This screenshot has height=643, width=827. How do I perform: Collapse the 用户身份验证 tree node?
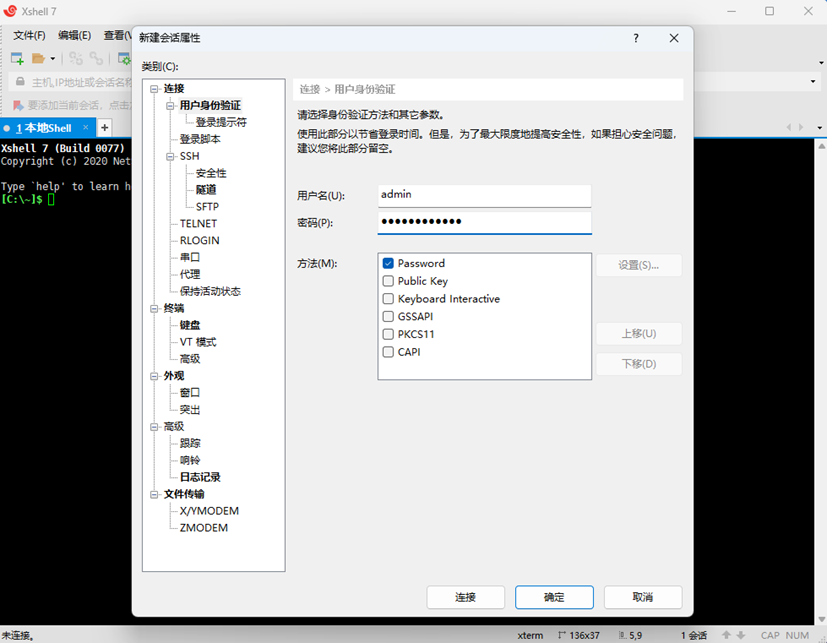click(x=170, y=105)
